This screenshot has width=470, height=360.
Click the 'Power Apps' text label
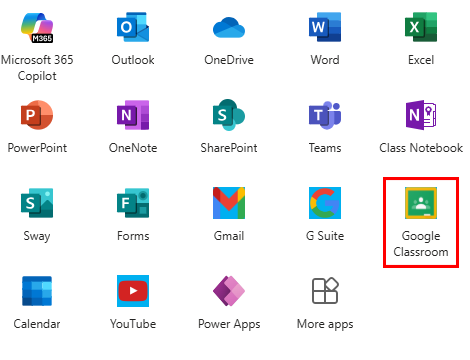(229, 325)
